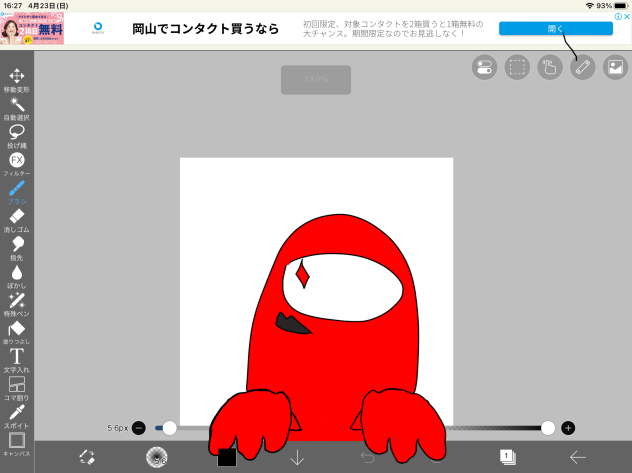This screenshot has height=473, width=632.
Task: Decrease brush thickness with minus button
Action: 139,428
